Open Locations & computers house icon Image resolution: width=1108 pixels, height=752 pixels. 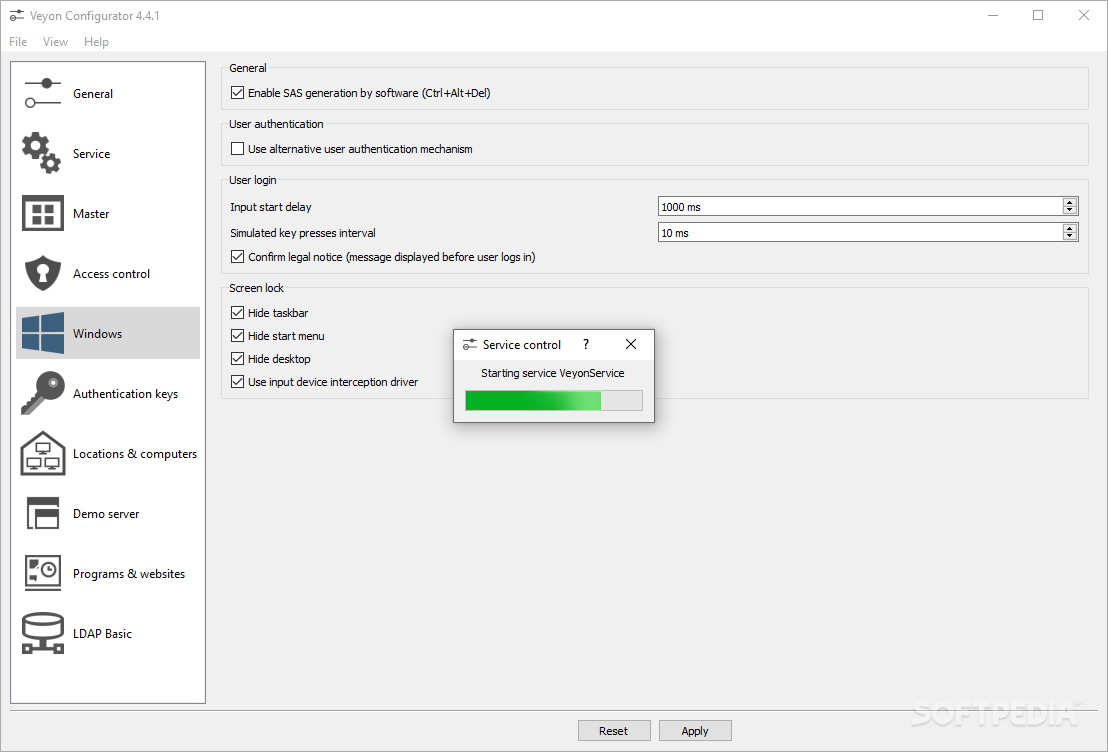[42, 453]
